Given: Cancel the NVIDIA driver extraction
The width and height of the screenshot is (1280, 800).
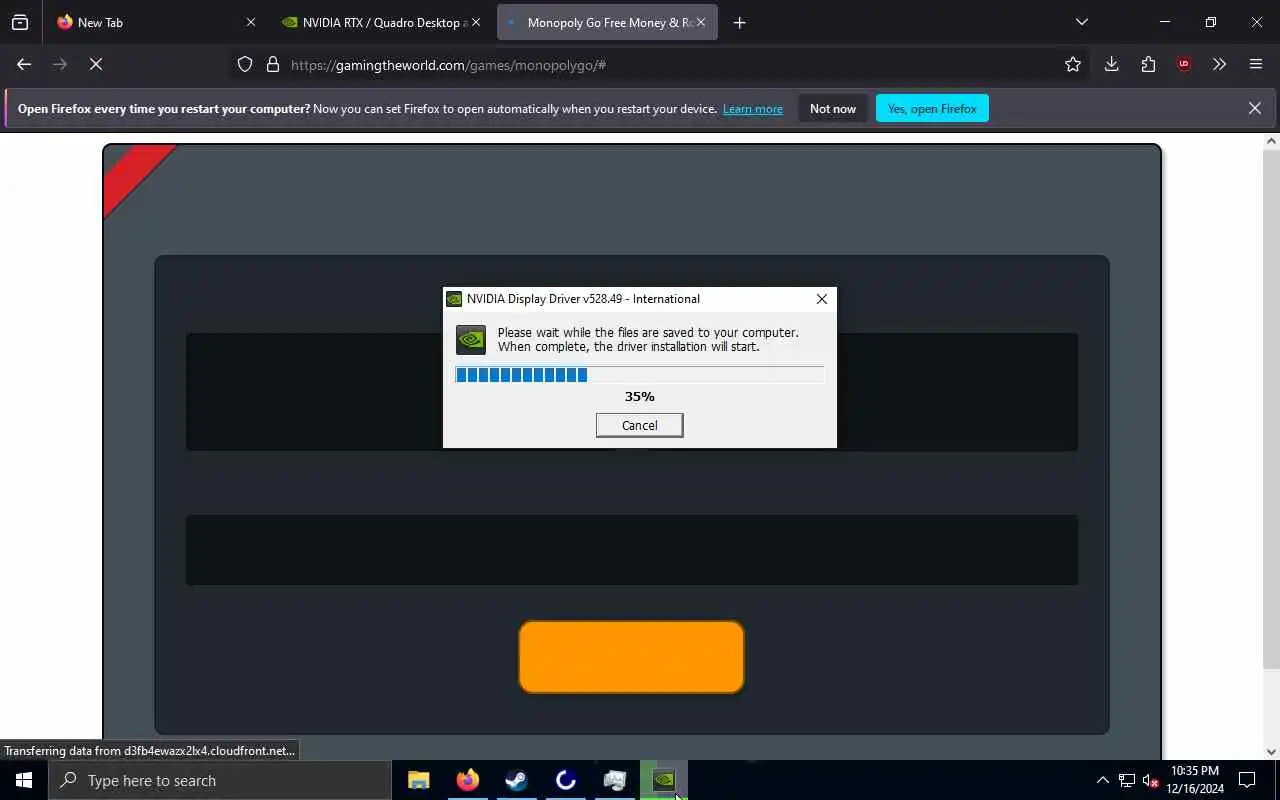Looking at the screenshot, I should coord(640,425).
